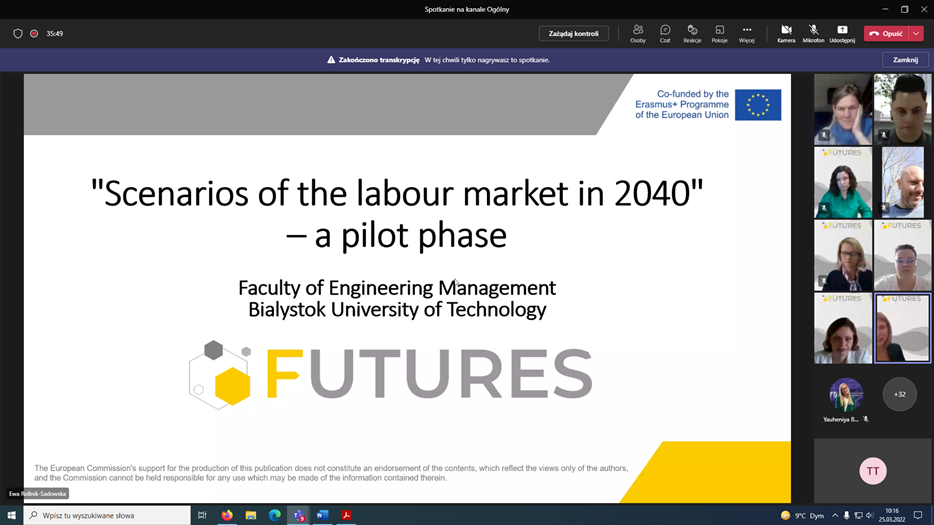Image resolution: width=934 pixels, height=525 pixels.
Task: Open the Czat chat panel
Action: (665, 33)
